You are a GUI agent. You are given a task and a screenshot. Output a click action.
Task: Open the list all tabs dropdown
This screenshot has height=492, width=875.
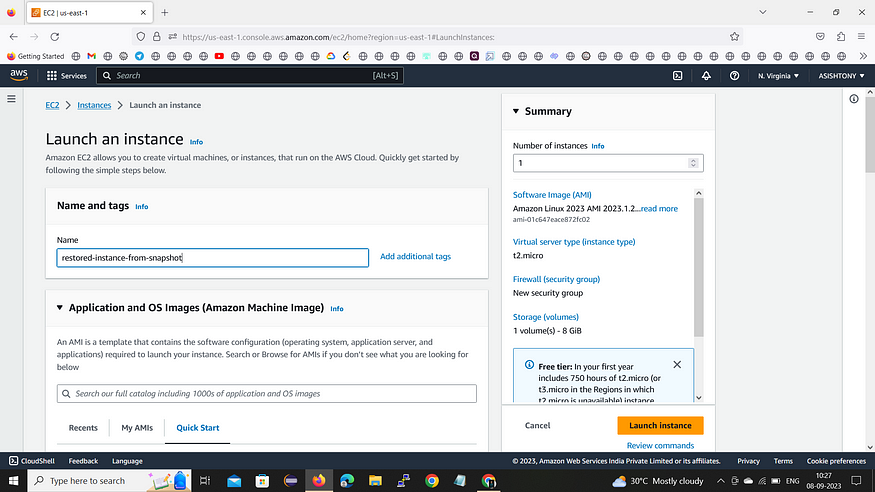762,12
